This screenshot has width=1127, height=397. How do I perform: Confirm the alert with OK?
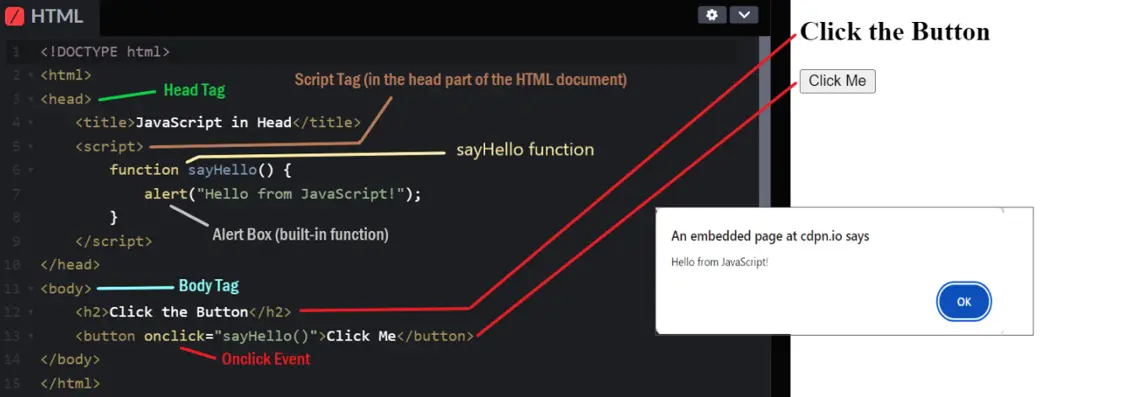coord(964,302)
